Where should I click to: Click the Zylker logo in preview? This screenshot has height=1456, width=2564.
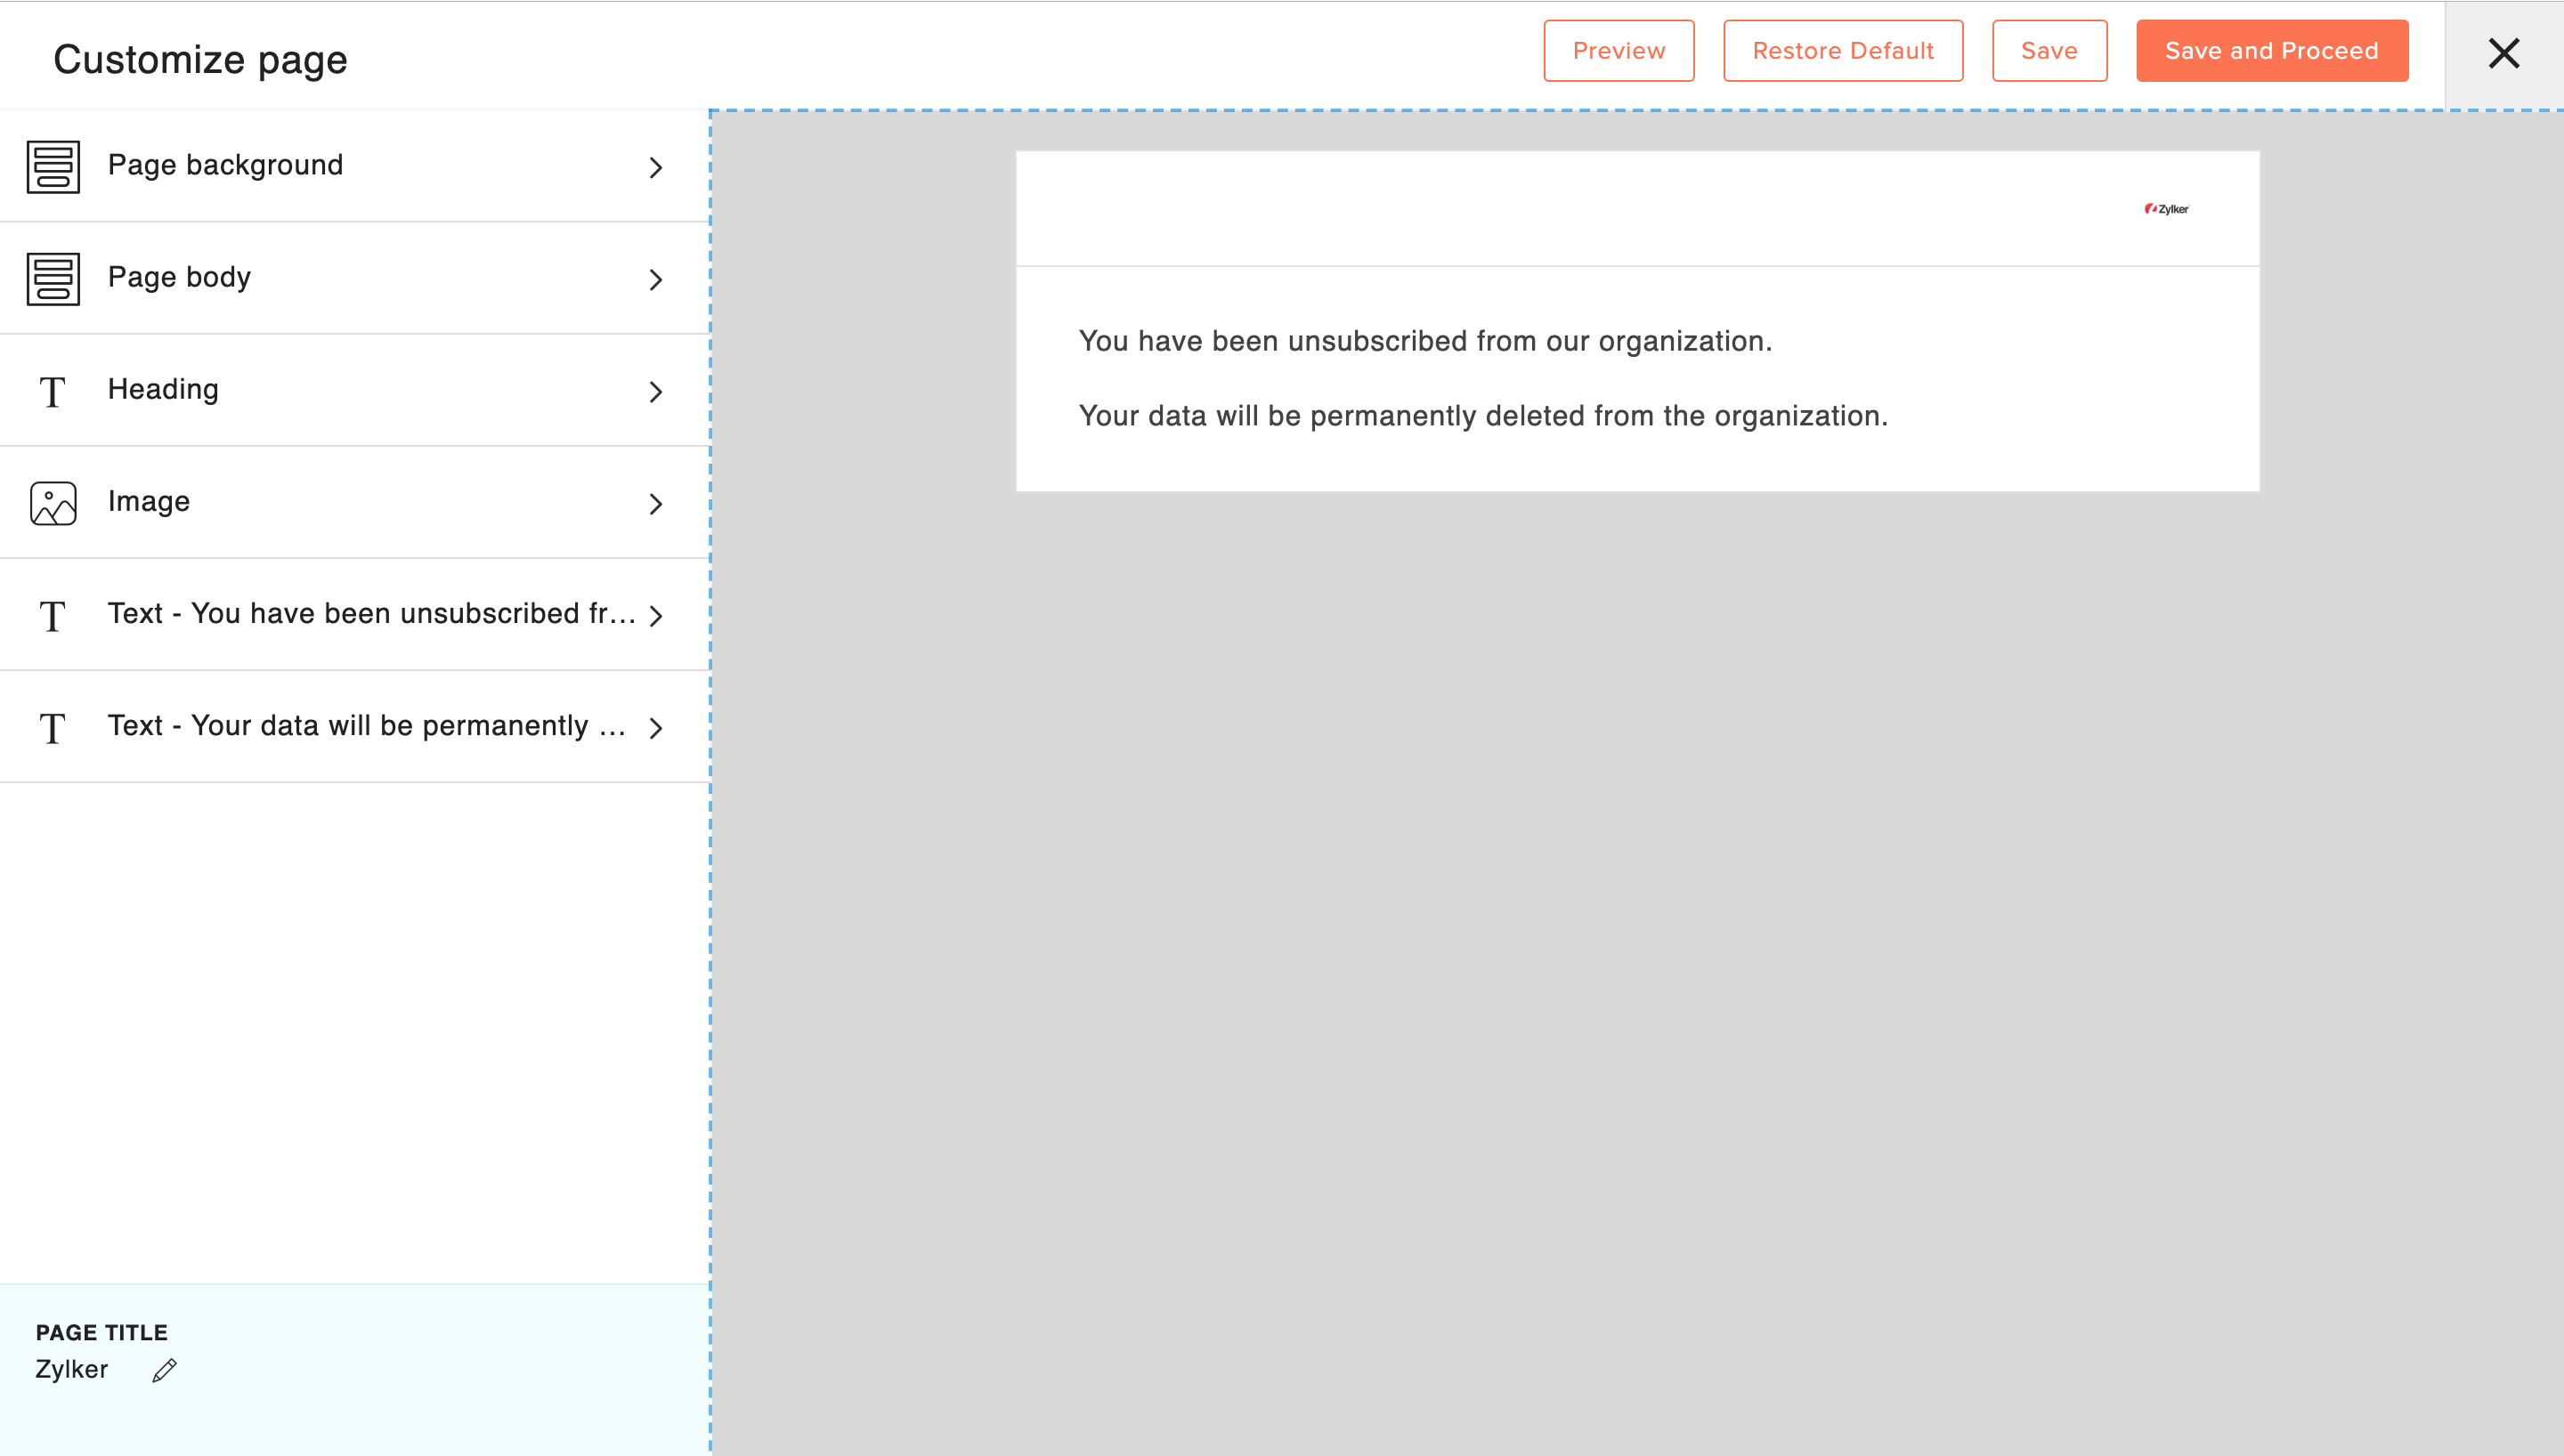(2166, 209)
